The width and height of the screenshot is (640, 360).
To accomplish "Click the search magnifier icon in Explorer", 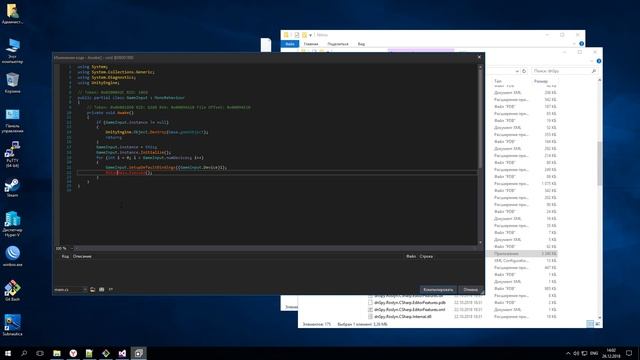I will click(594, 71).
